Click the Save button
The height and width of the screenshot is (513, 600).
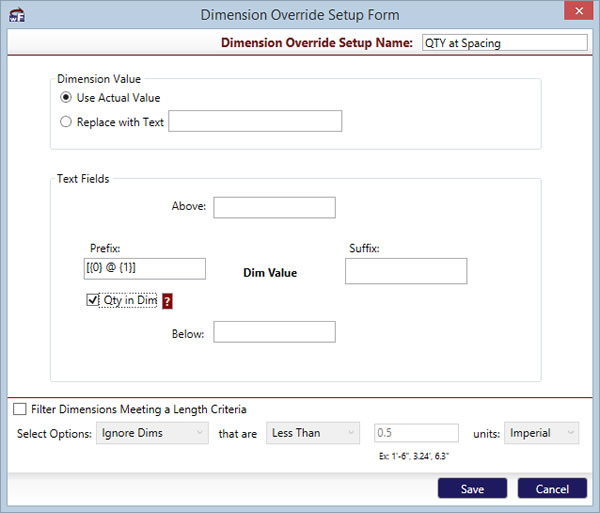(473, 489)
